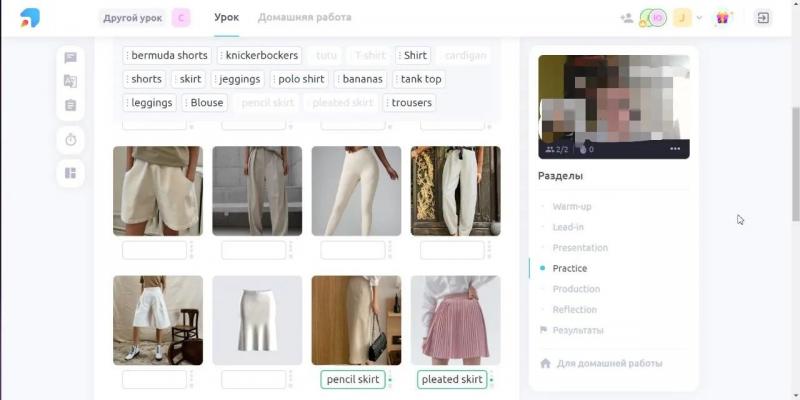Open the three-dots menu on video panel
Viewport: 800px width, 400px height.
pyautogui.click(x=675, y=149)
